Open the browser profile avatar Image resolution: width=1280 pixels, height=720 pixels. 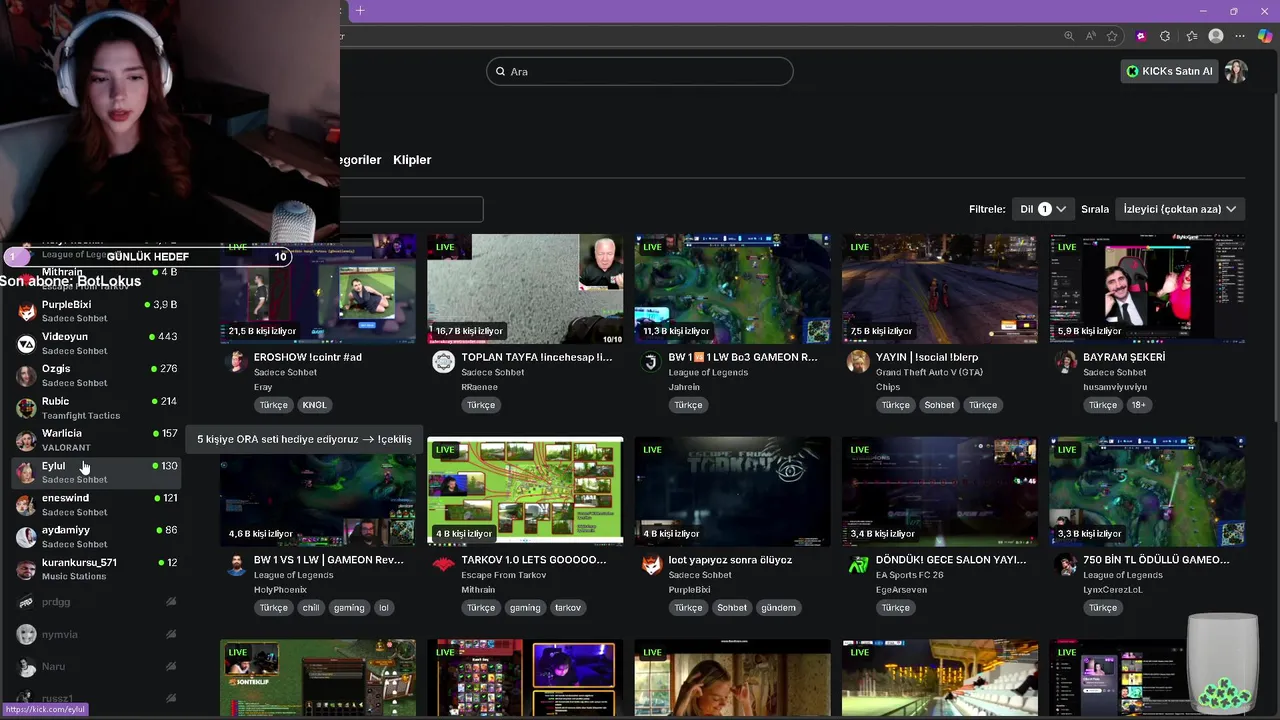1216,36
